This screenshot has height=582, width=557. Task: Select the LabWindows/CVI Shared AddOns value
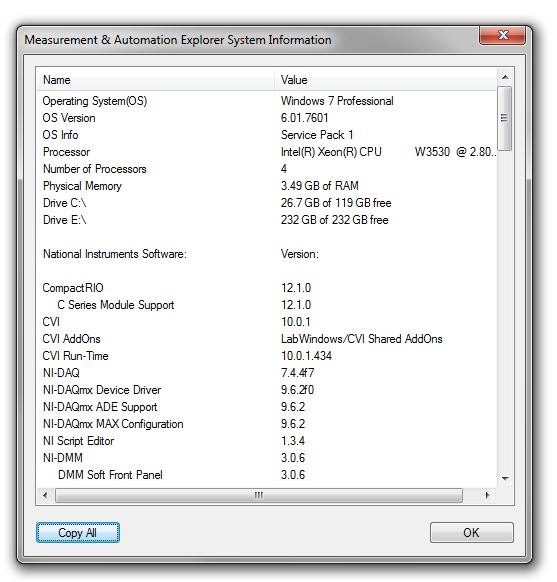tap(362, 339)
